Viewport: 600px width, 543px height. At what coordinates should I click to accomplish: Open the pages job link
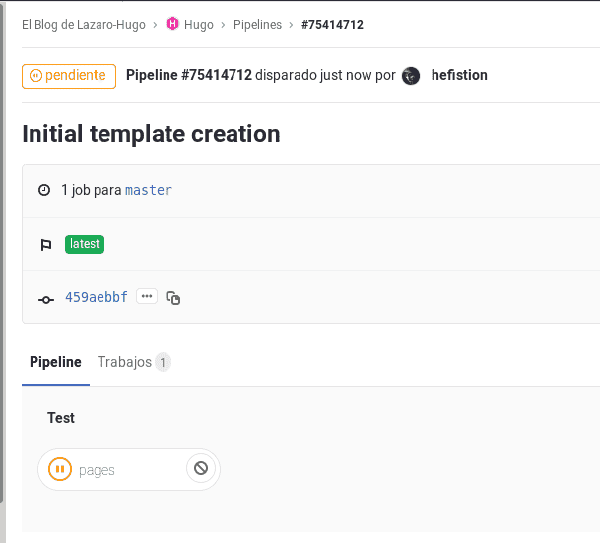97,470
